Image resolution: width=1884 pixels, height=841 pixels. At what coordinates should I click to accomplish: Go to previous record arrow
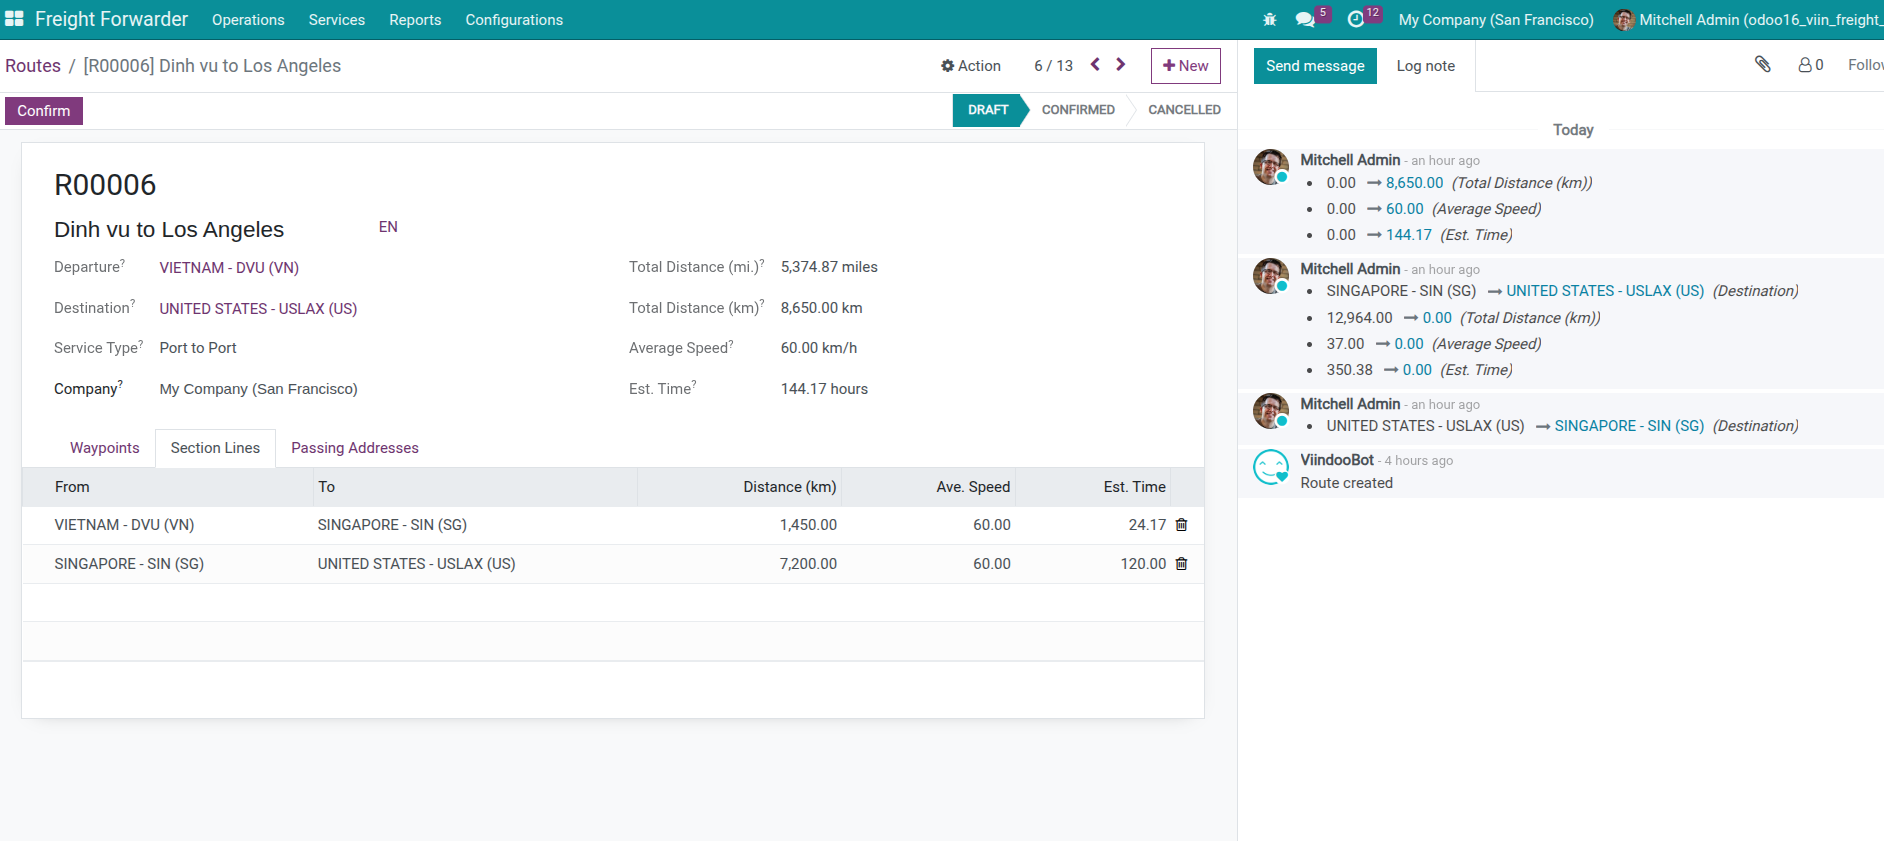point(1095,65)
